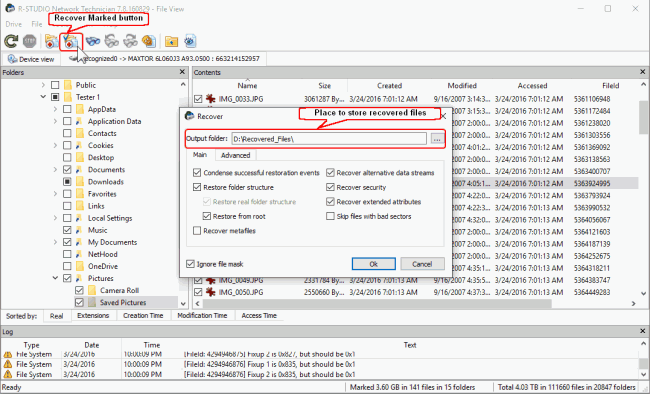Enable Recover metafiles checkbox
This screenshot has width=650, height=394.
pyautogui.click(x=197, y=231)
